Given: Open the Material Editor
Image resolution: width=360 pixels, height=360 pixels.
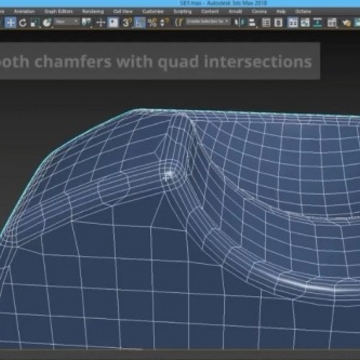Looking at the screenshot, I should point(332,23).
